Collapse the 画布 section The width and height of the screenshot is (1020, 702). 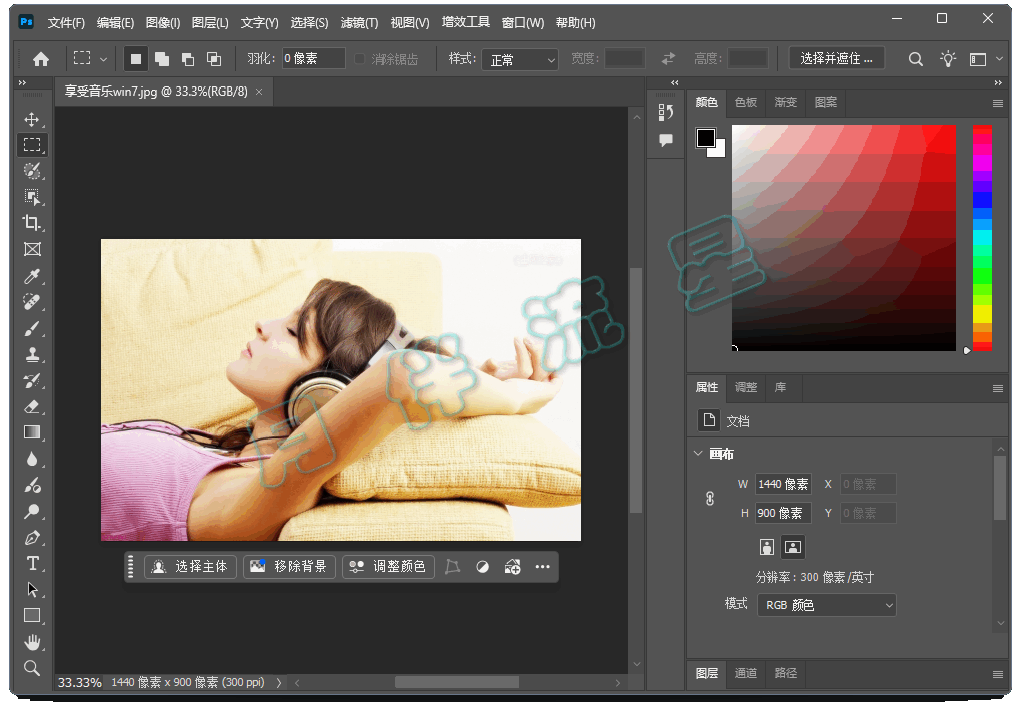coord(698,454)
